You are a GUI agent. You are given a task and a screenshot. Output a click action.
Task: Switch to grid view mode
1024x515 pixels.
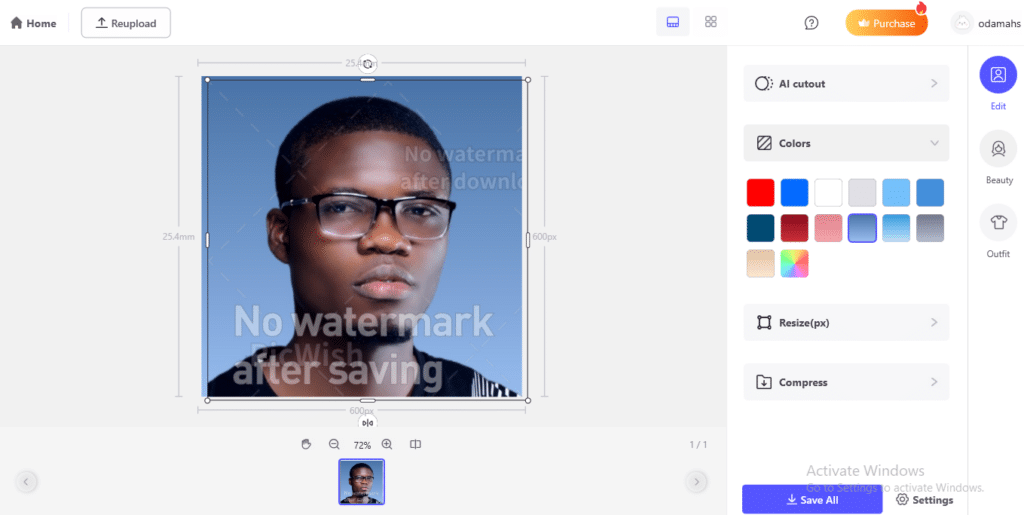[711, 22]
